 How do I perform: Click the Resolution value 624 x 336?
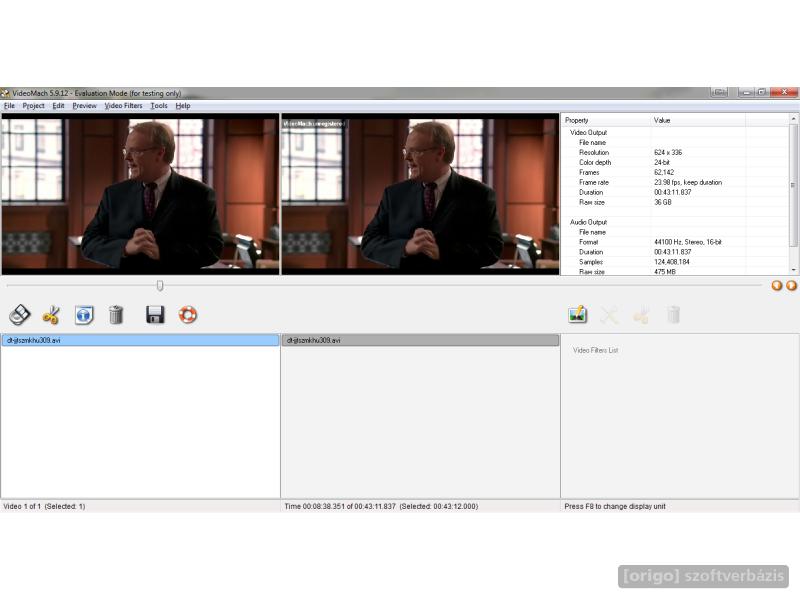click(x=668, y=153)
